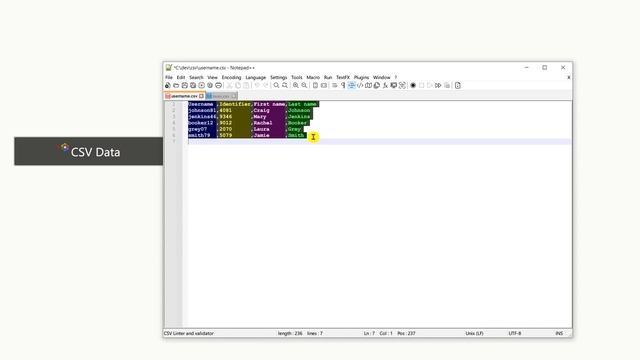The image size is (640, 360).
Task: Open the Run menu
Action: (328, 77)
